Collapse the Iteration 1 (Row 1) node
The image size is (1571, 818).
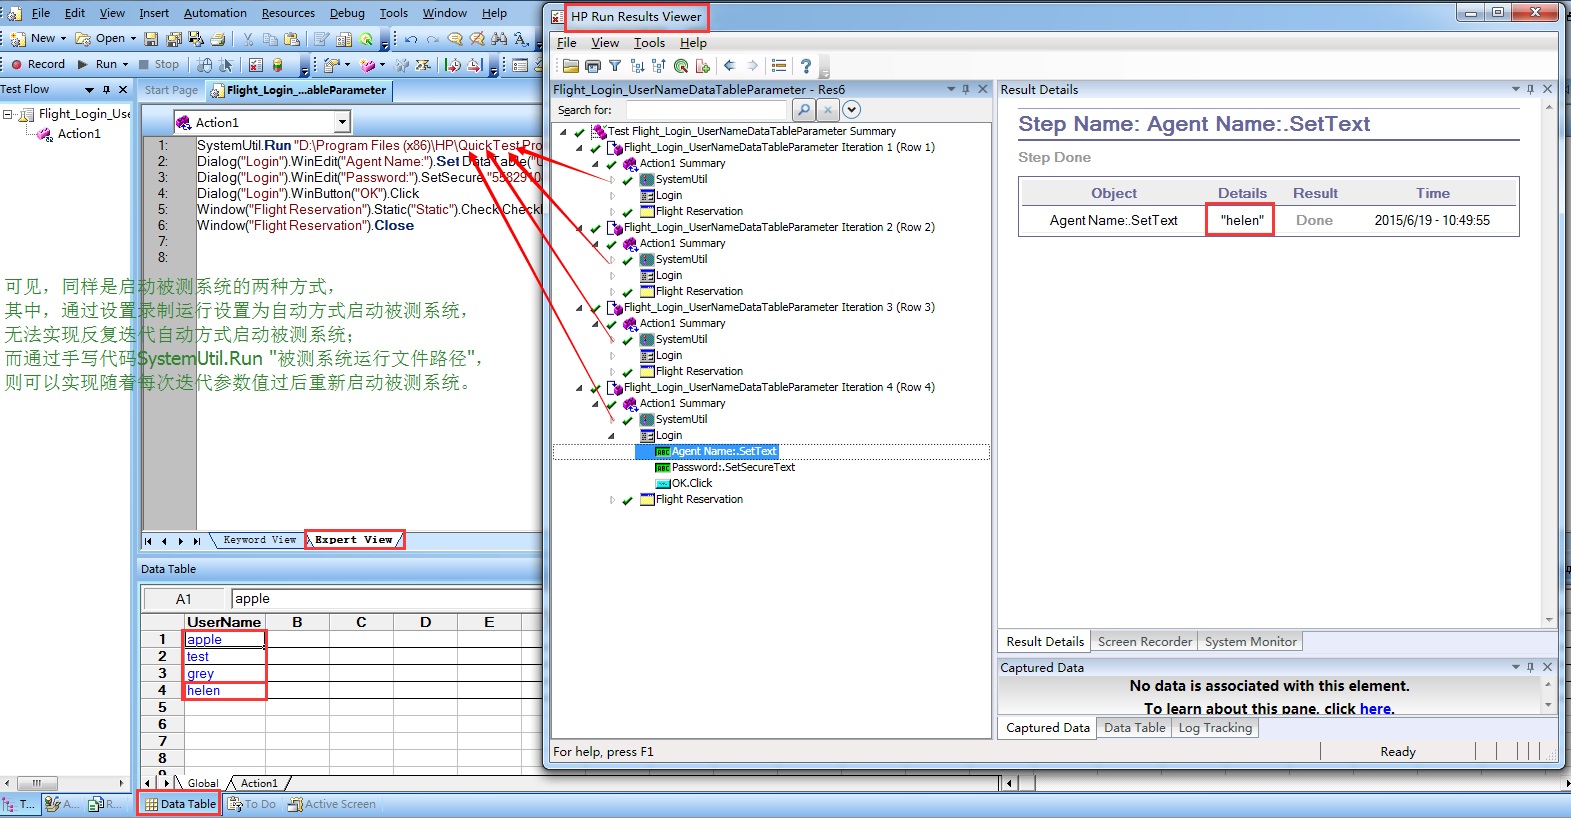coord(580,147)
